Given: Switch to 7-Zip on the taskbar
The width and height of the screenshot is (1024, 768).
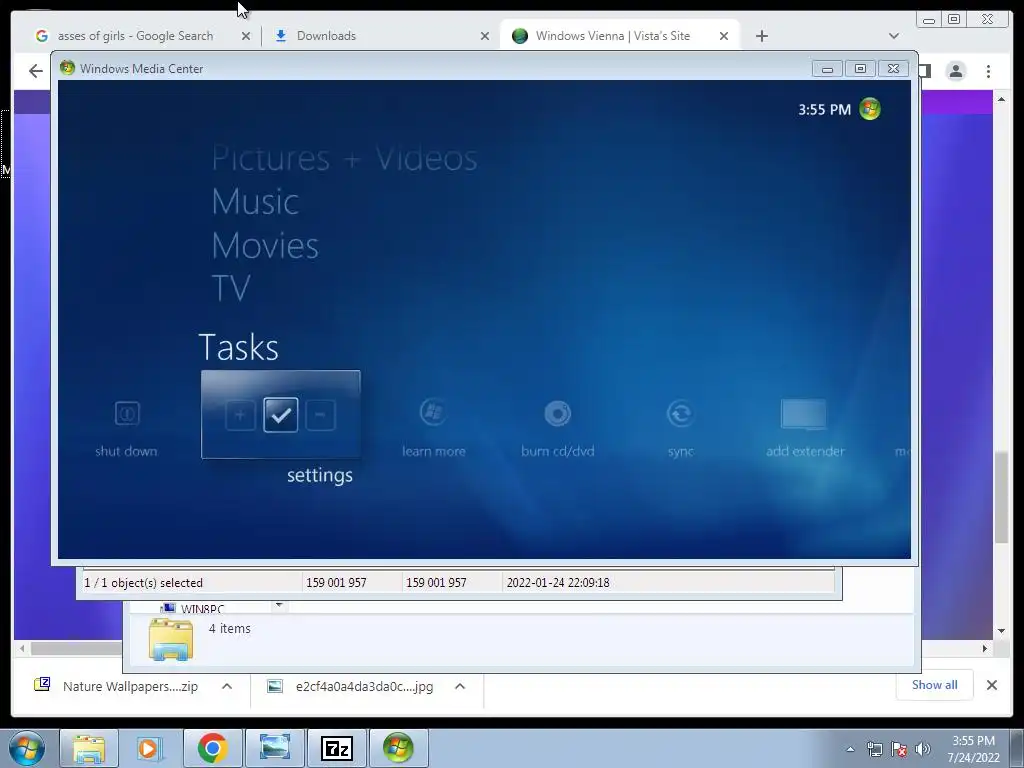Looking at the screenshot, I should point(337,748).
